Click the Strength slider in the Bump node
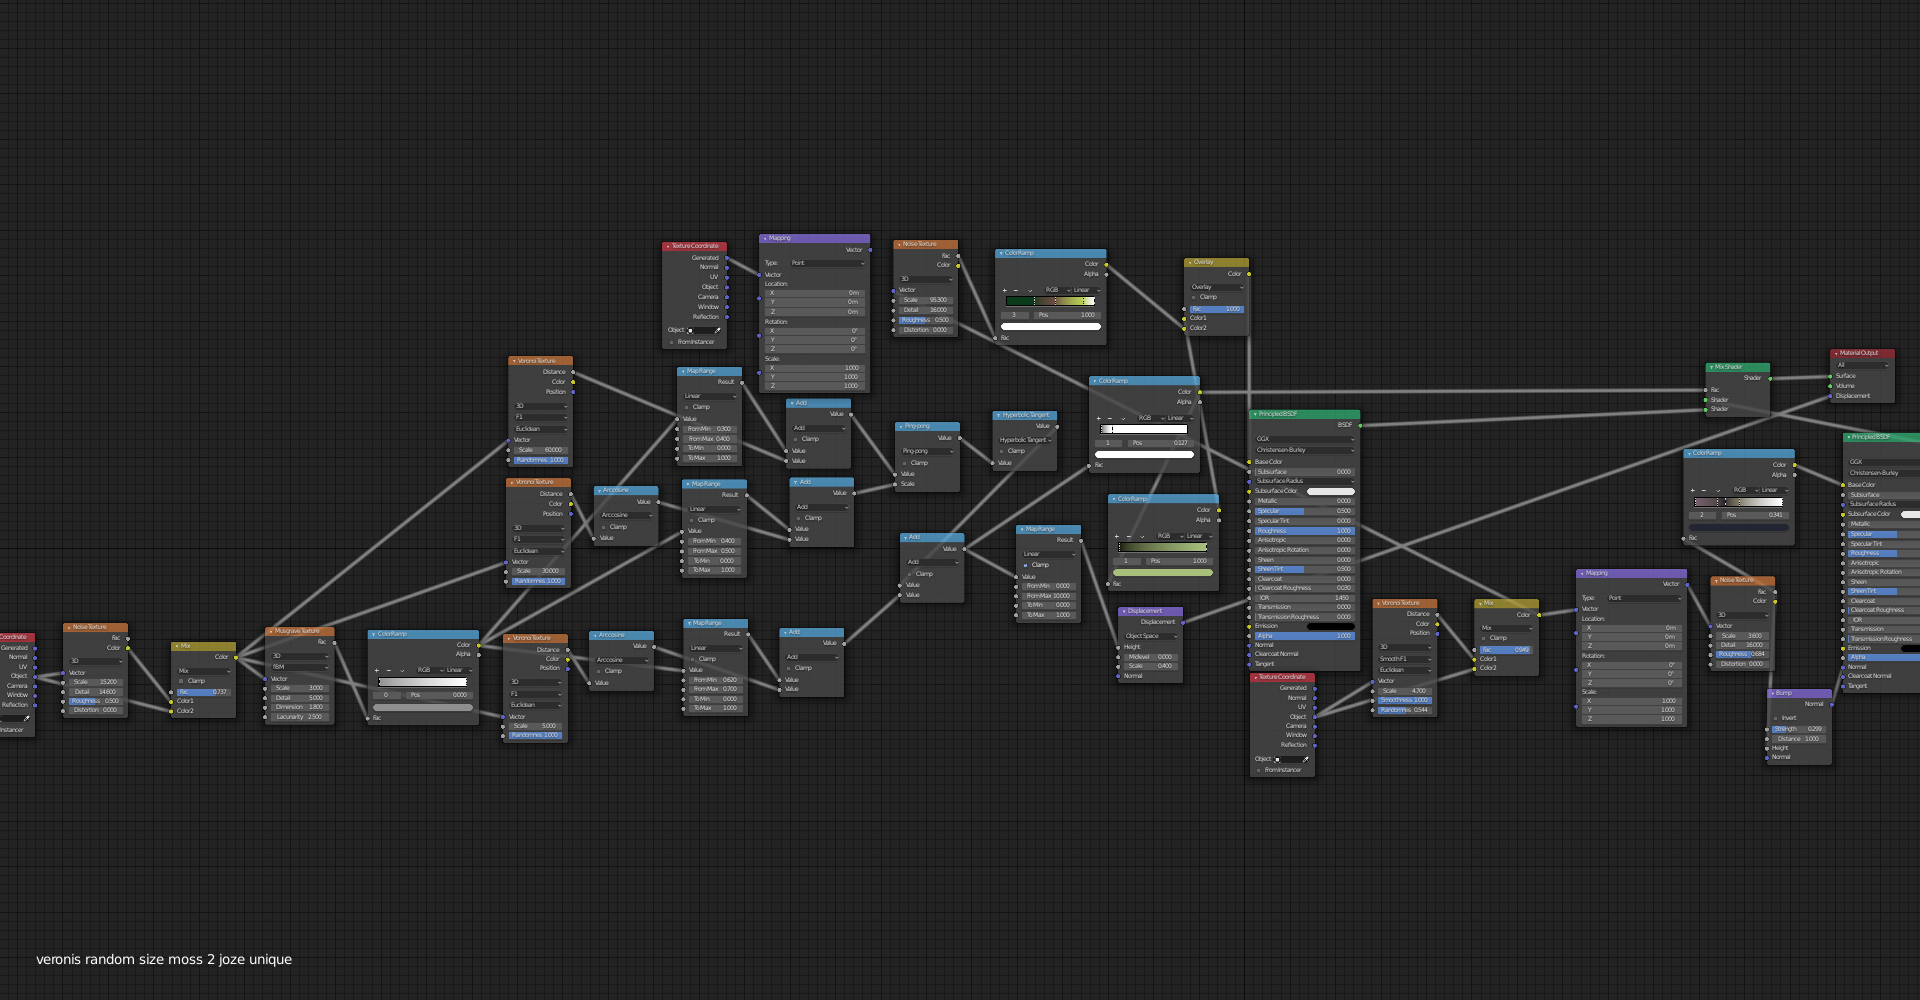1920x1000 pixels. [1798, 729]
